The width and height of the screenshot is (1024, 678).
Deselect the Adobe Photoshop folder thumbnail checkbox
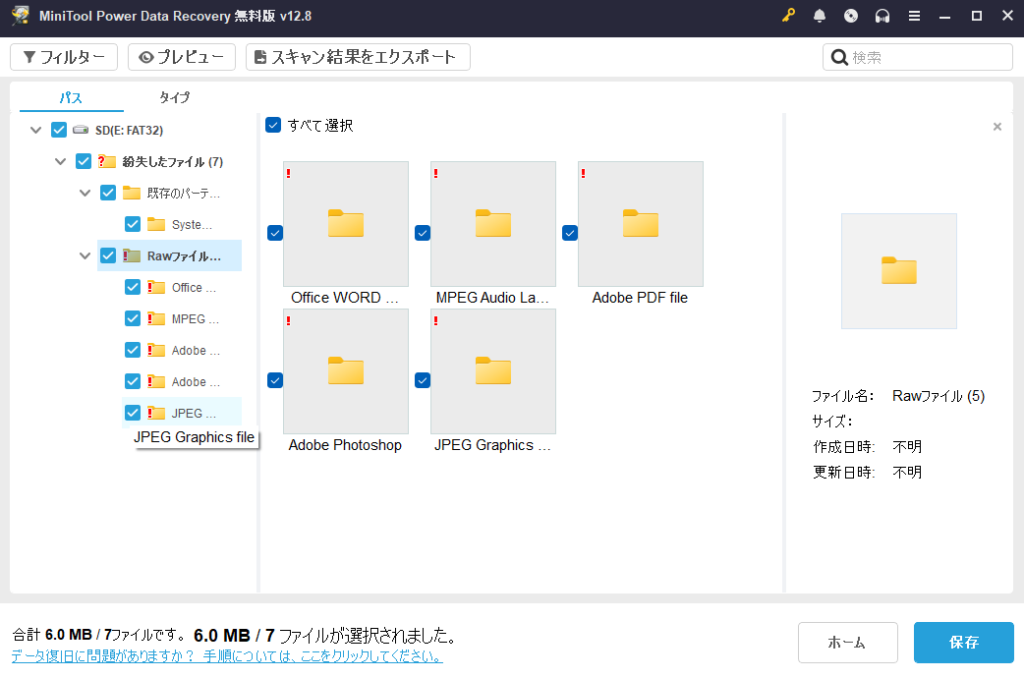[x=274, y=380]
